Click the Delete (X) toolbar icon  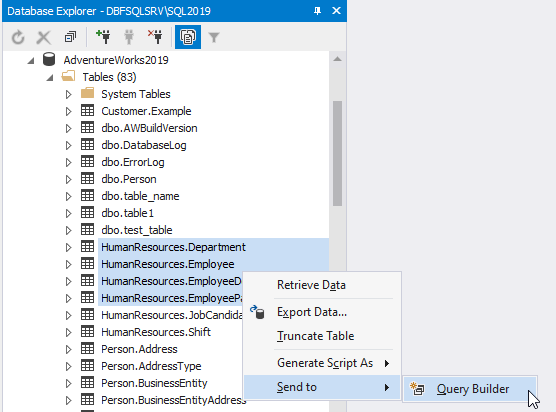click(x=44, y=37)
